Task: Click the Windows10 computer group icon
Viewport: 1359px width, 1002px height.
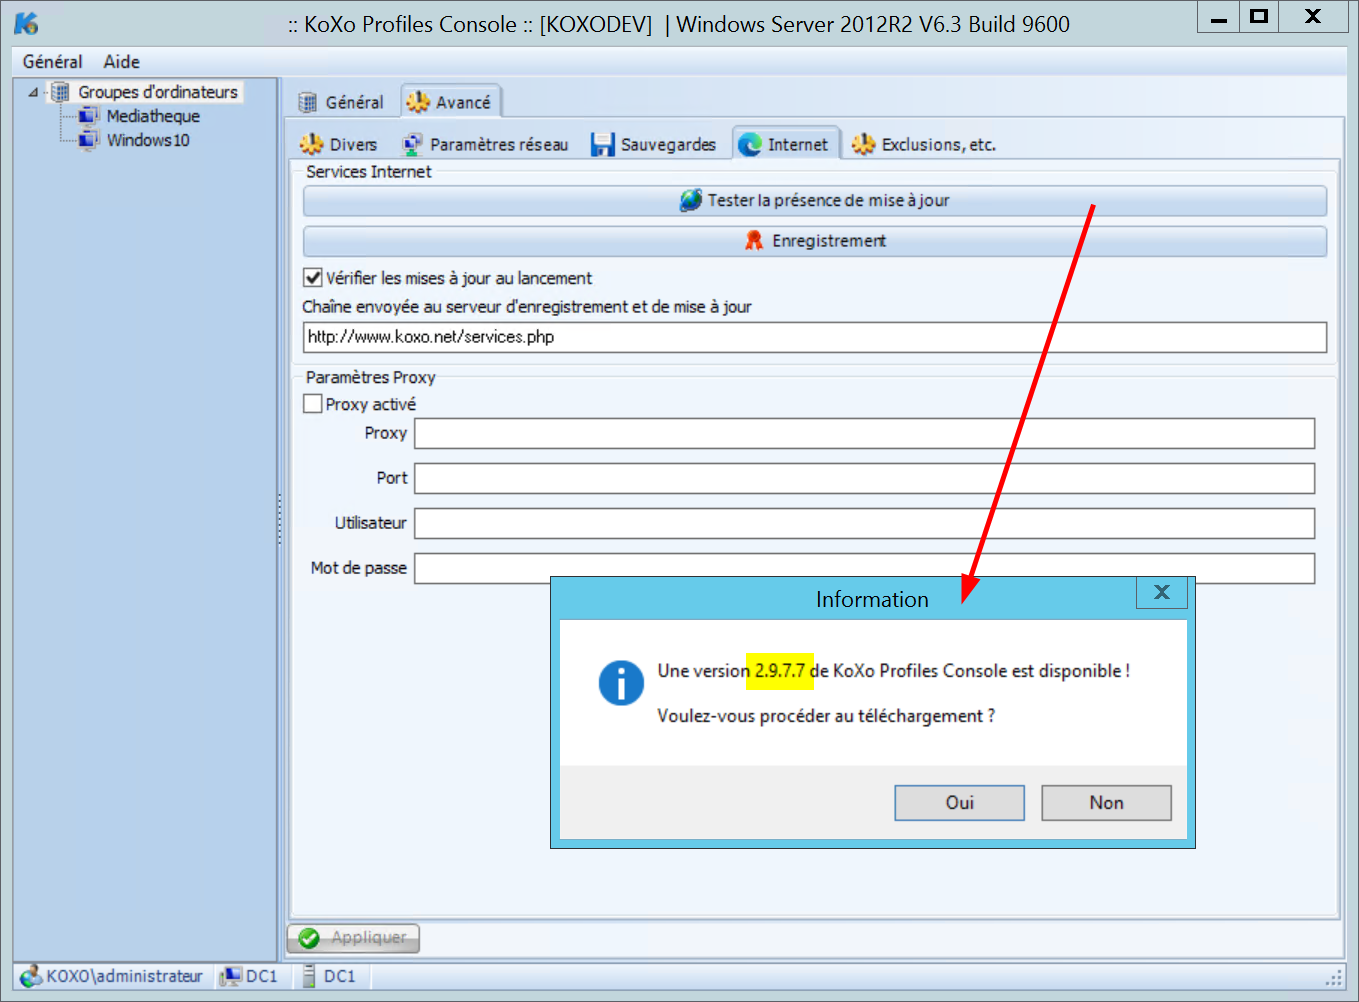Action: point(89,140)
